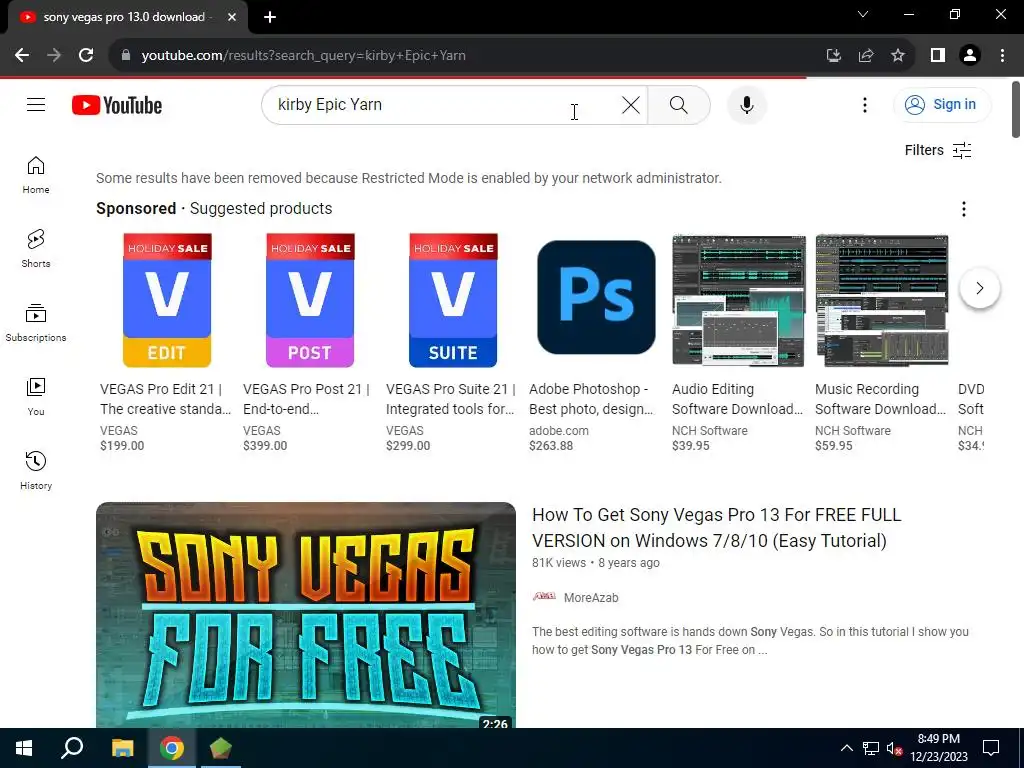
Task: Click the address bar URL
Action: (304, 56)
